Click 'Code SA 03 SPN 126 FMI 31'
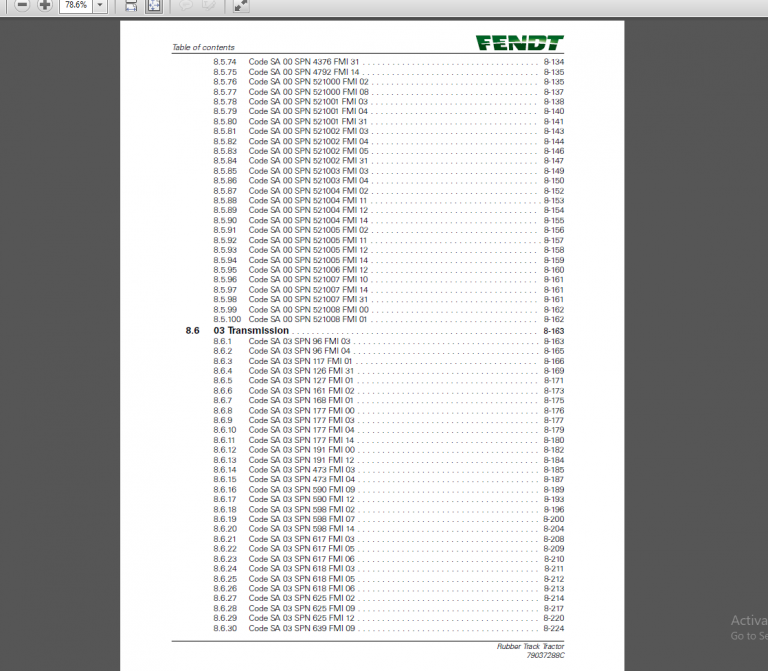Screen dimensions: 768x671 pos(301,371)
